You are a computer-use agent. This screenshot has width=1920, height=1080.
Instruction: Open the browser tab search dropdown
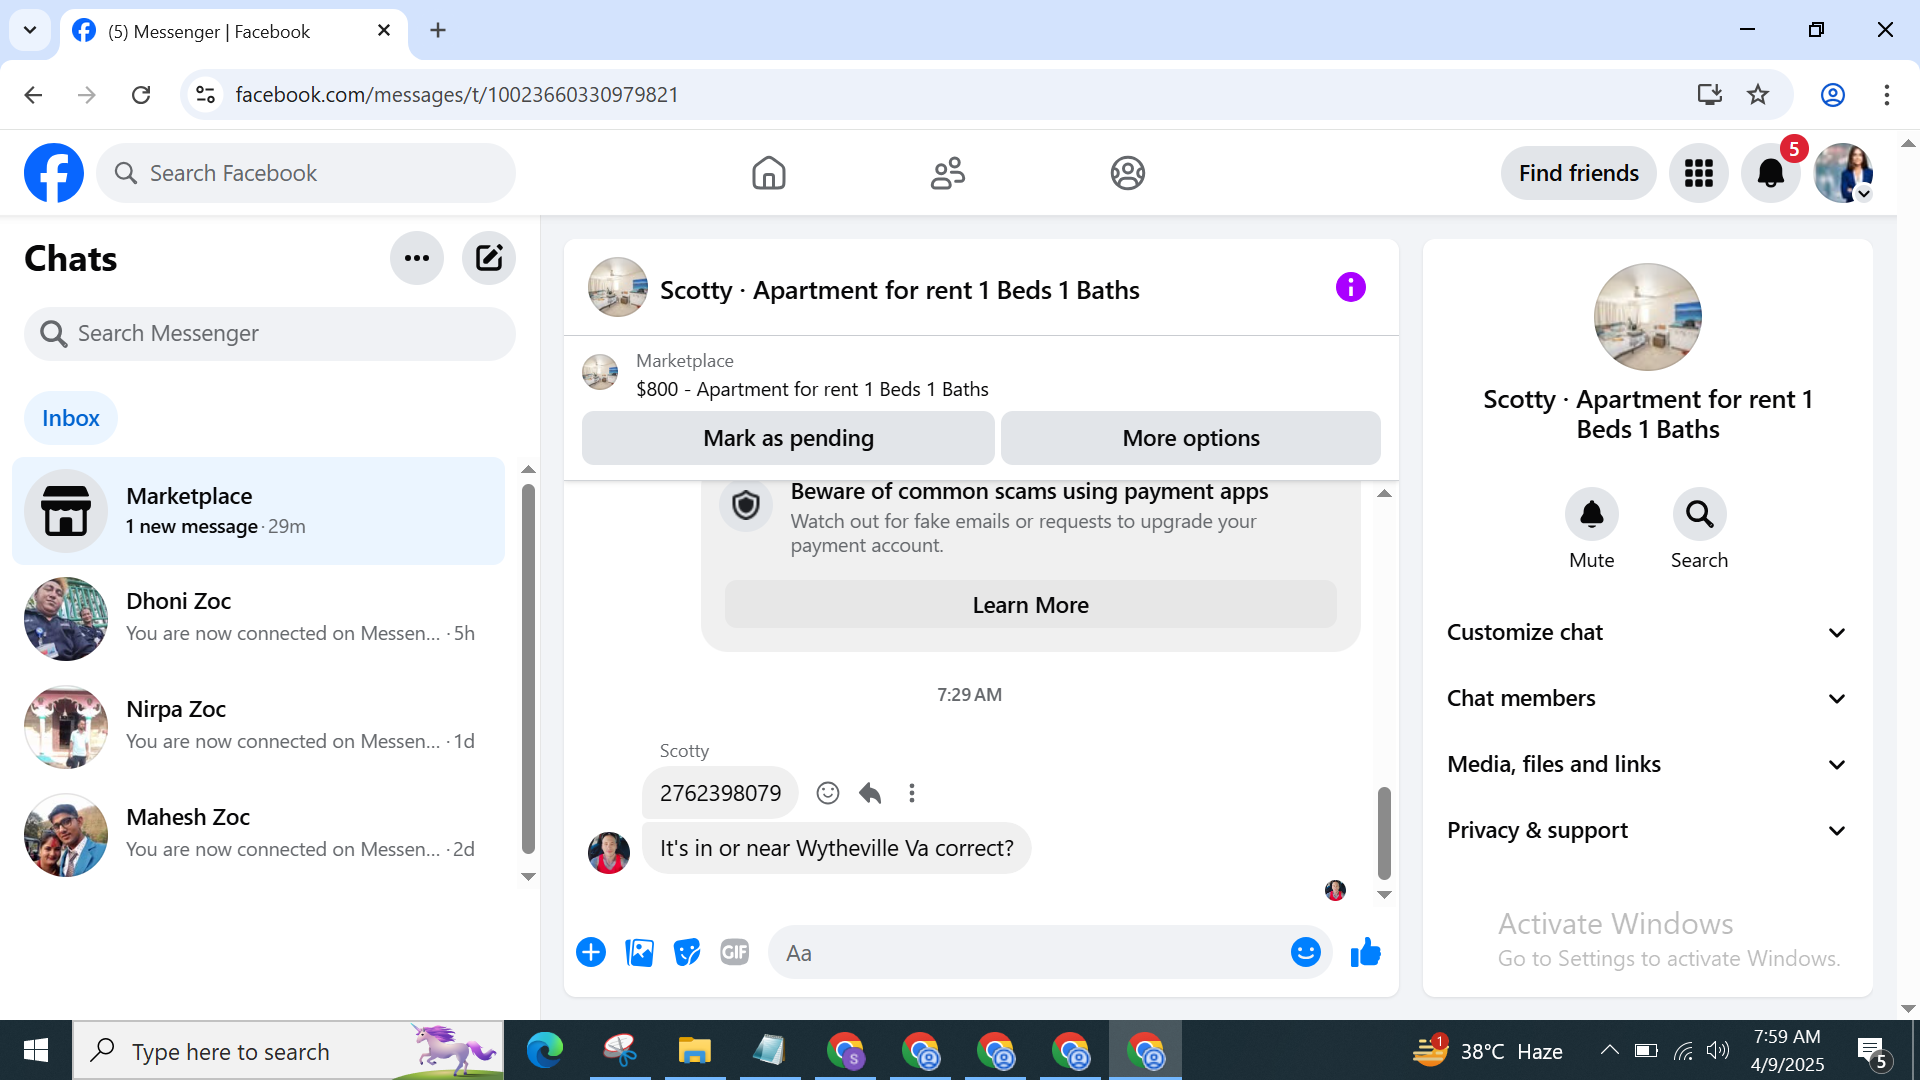point(30,30)
